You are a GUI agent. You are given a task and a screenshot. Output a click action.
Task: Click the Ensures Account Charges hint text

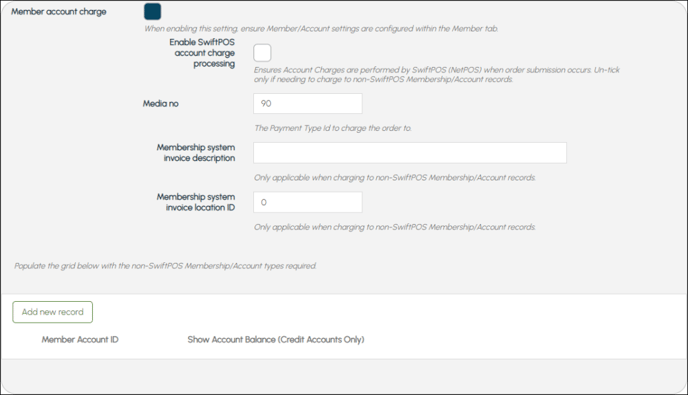coord(437,75)
